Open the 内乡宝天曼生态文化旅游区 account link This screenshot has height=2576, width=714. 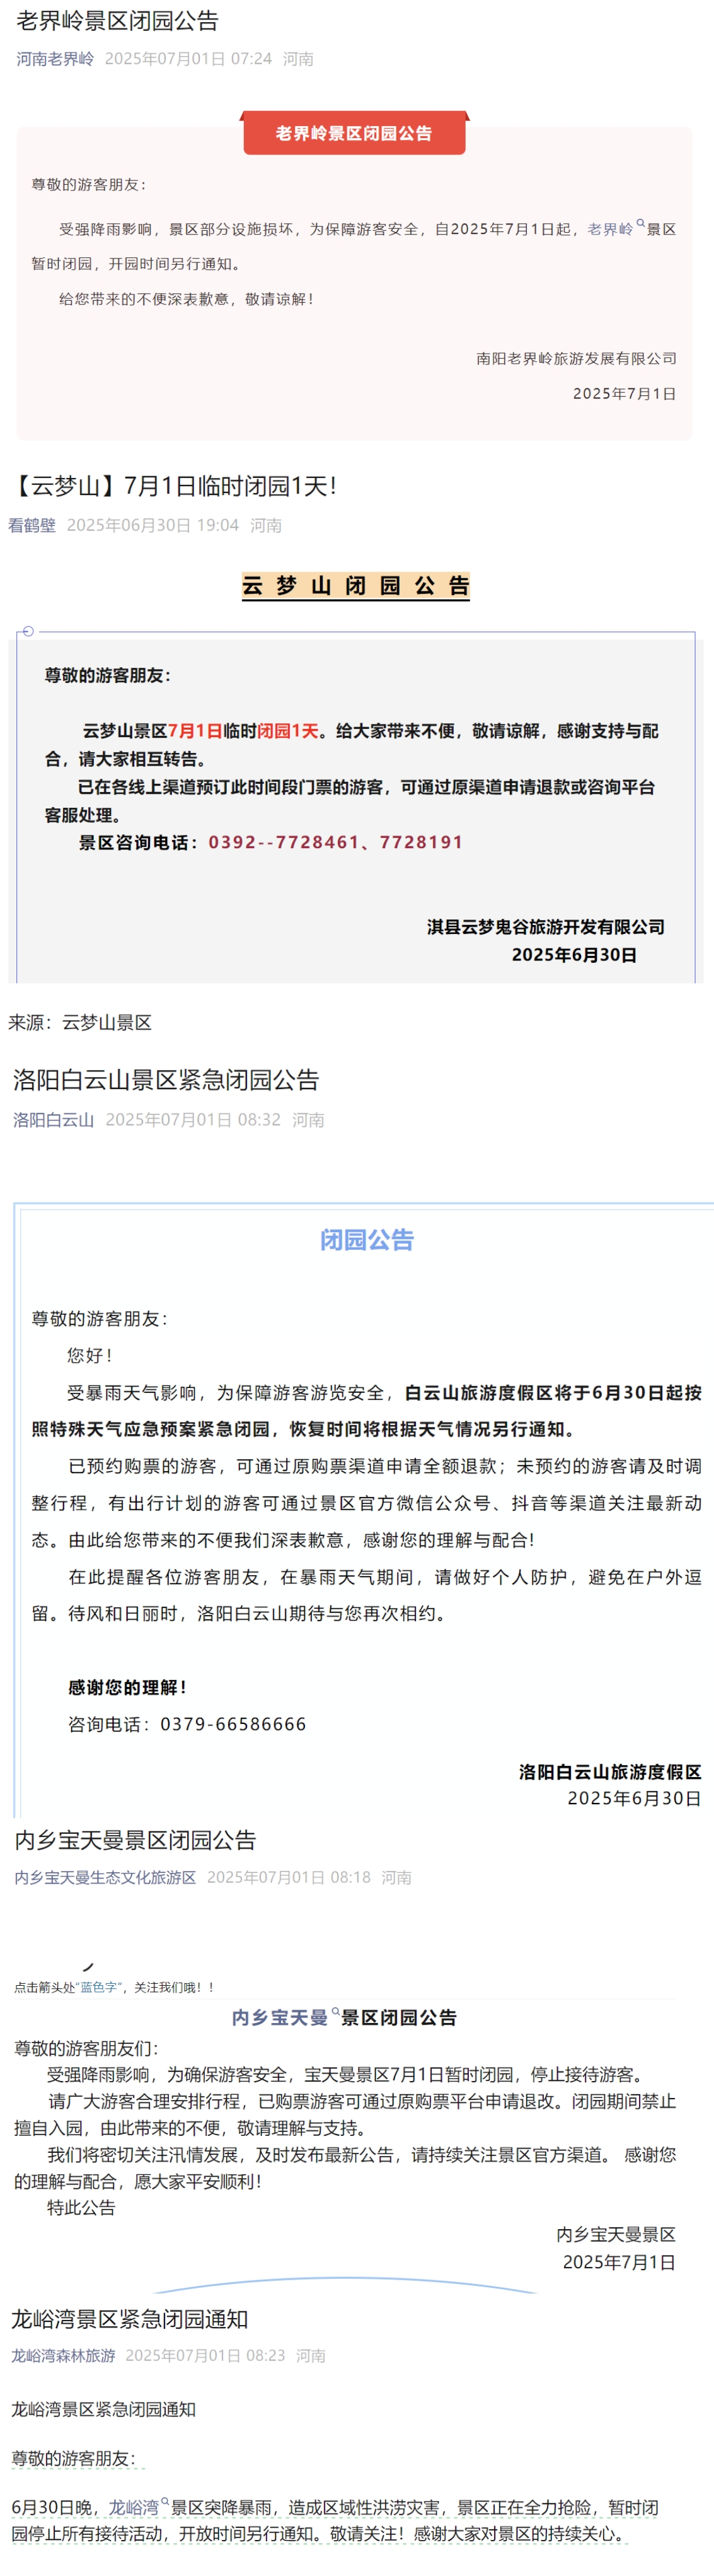point(105,1877)
